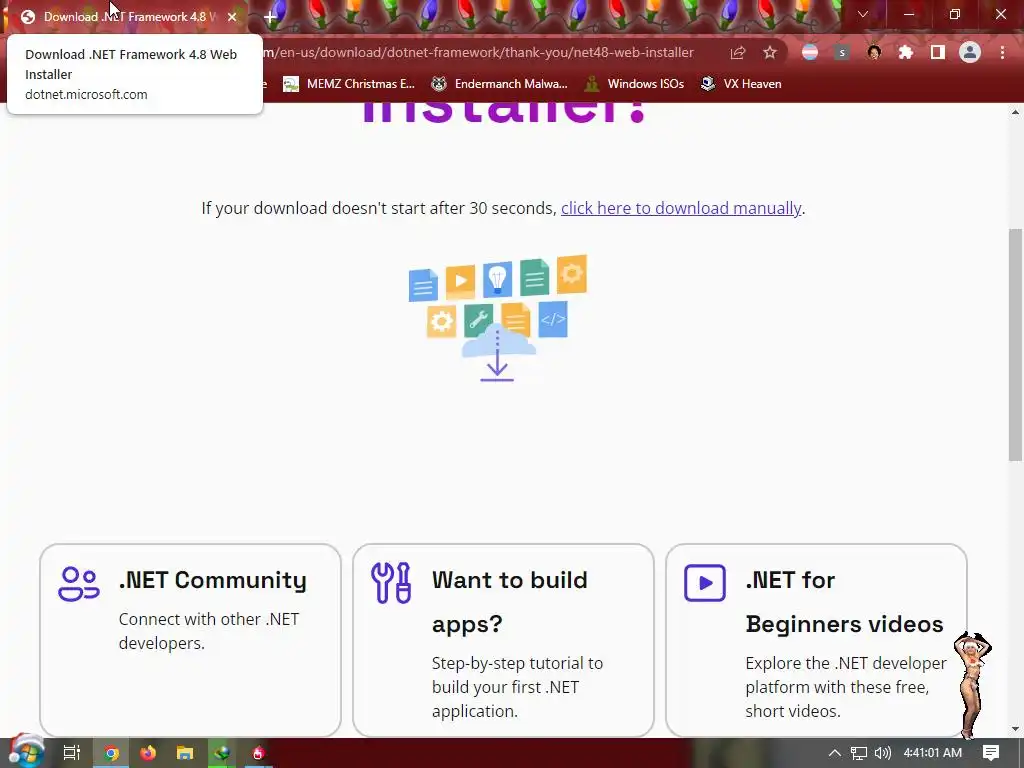Click the scrollbar down arrow
This screenshot has height=768, width=1024.
click(1015, 729)
